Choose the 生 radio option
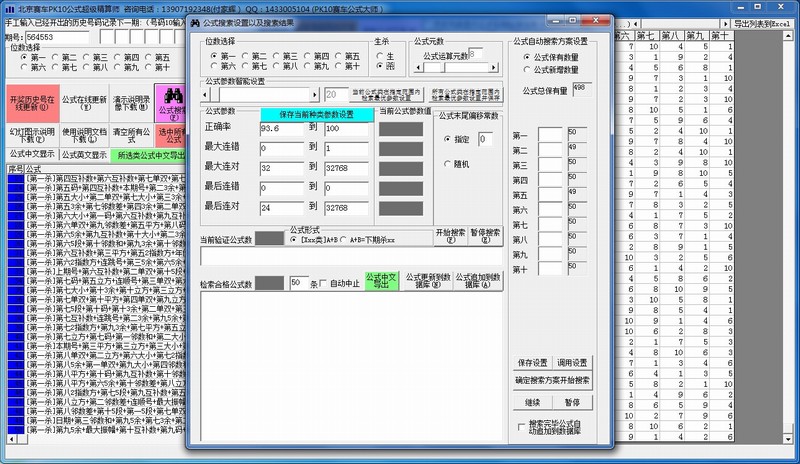This screenshot has width=800, height=464. click(x=380, y=56)
